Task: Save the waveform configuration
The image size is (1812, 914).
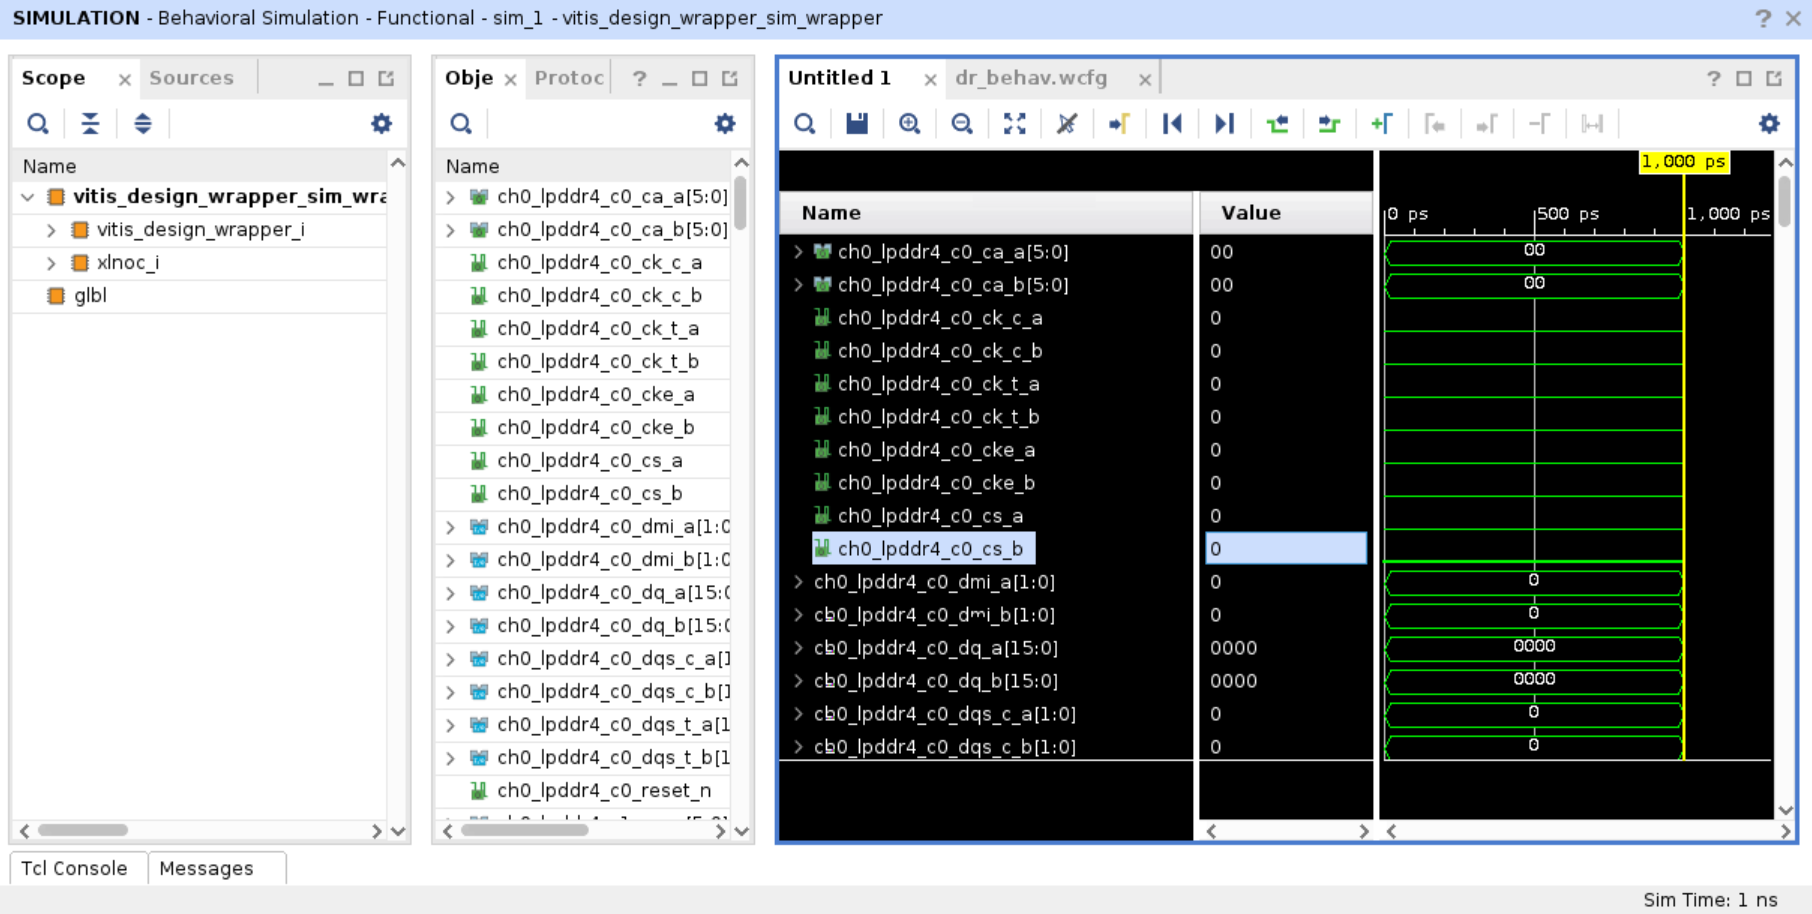Action: [857, 123]
